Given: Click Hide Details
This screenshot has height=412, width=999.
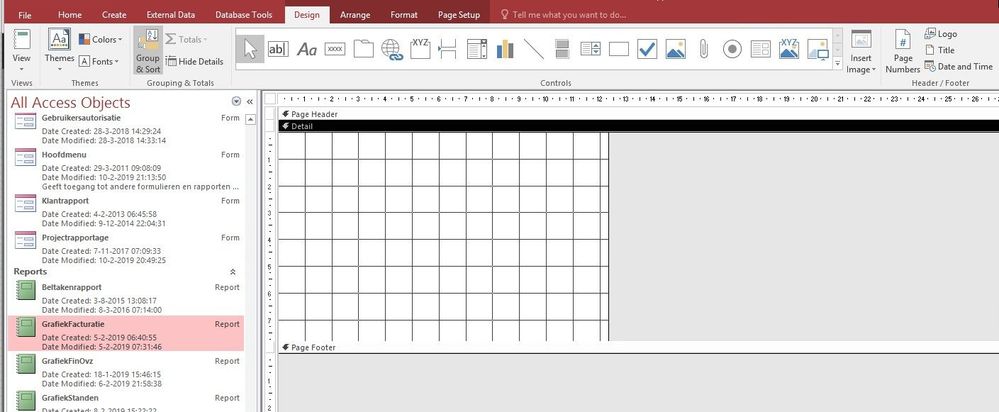Looking at the screenshot, I should 194,61.
